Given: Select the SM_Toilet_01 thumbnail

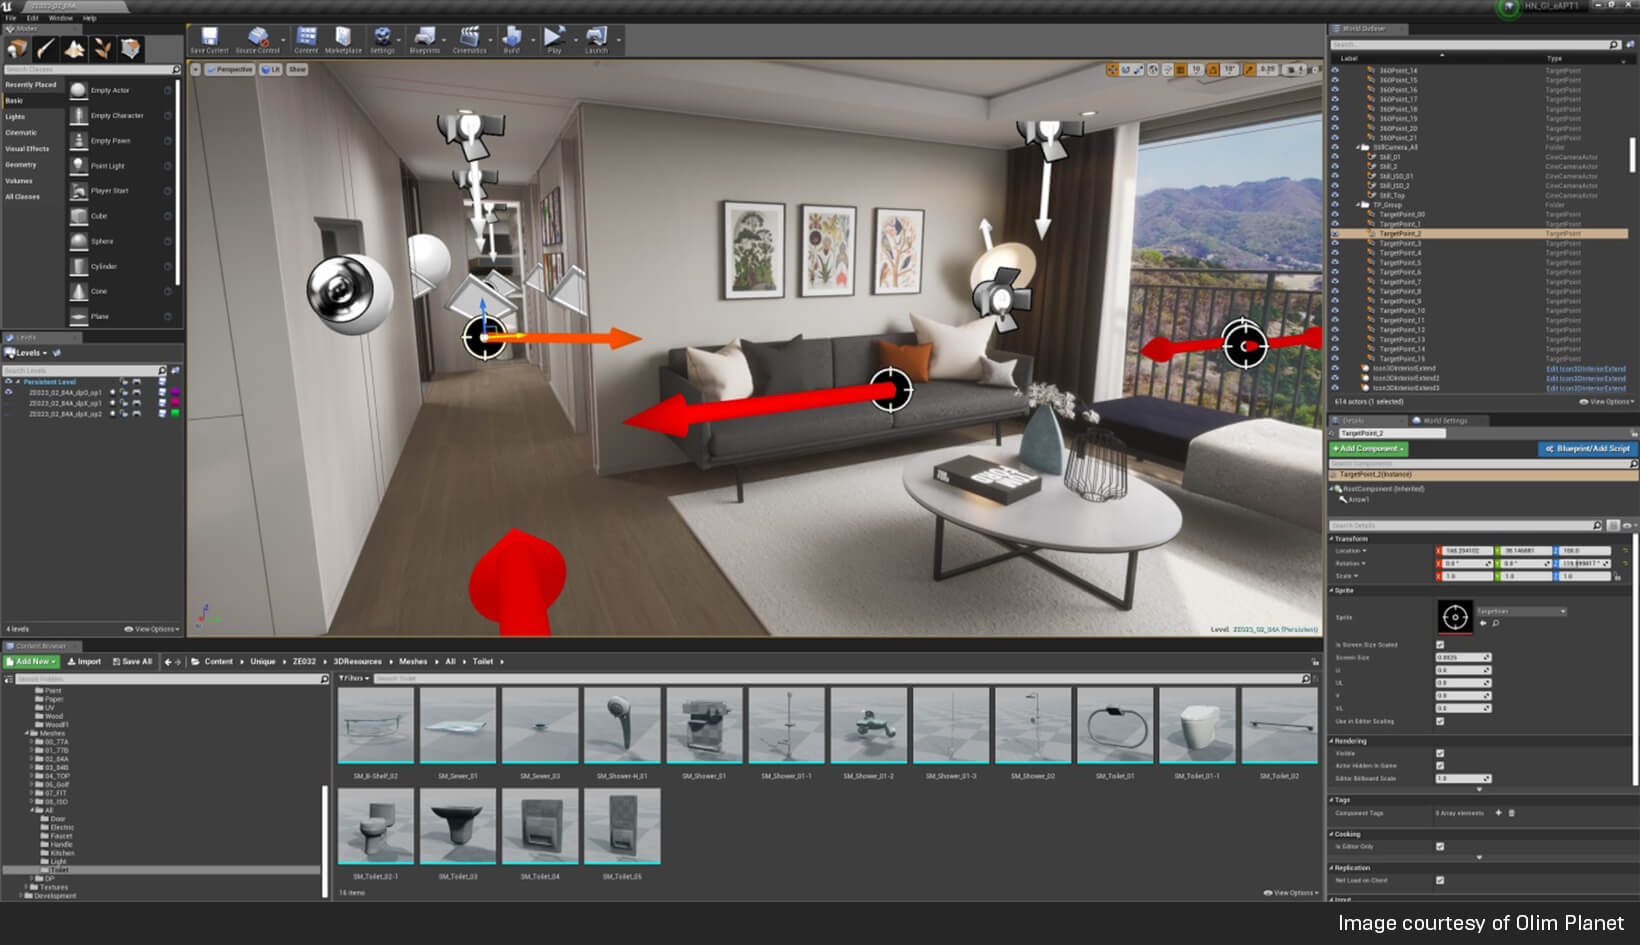Looking at the screenshot, I should (1115, 726).
